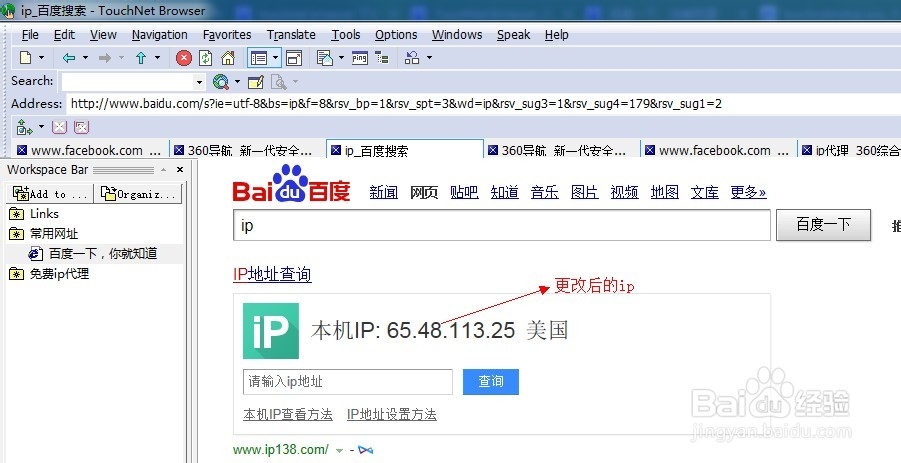Open the Speak menu
Viewport: 901px width, 463px height.
[513, 34]
